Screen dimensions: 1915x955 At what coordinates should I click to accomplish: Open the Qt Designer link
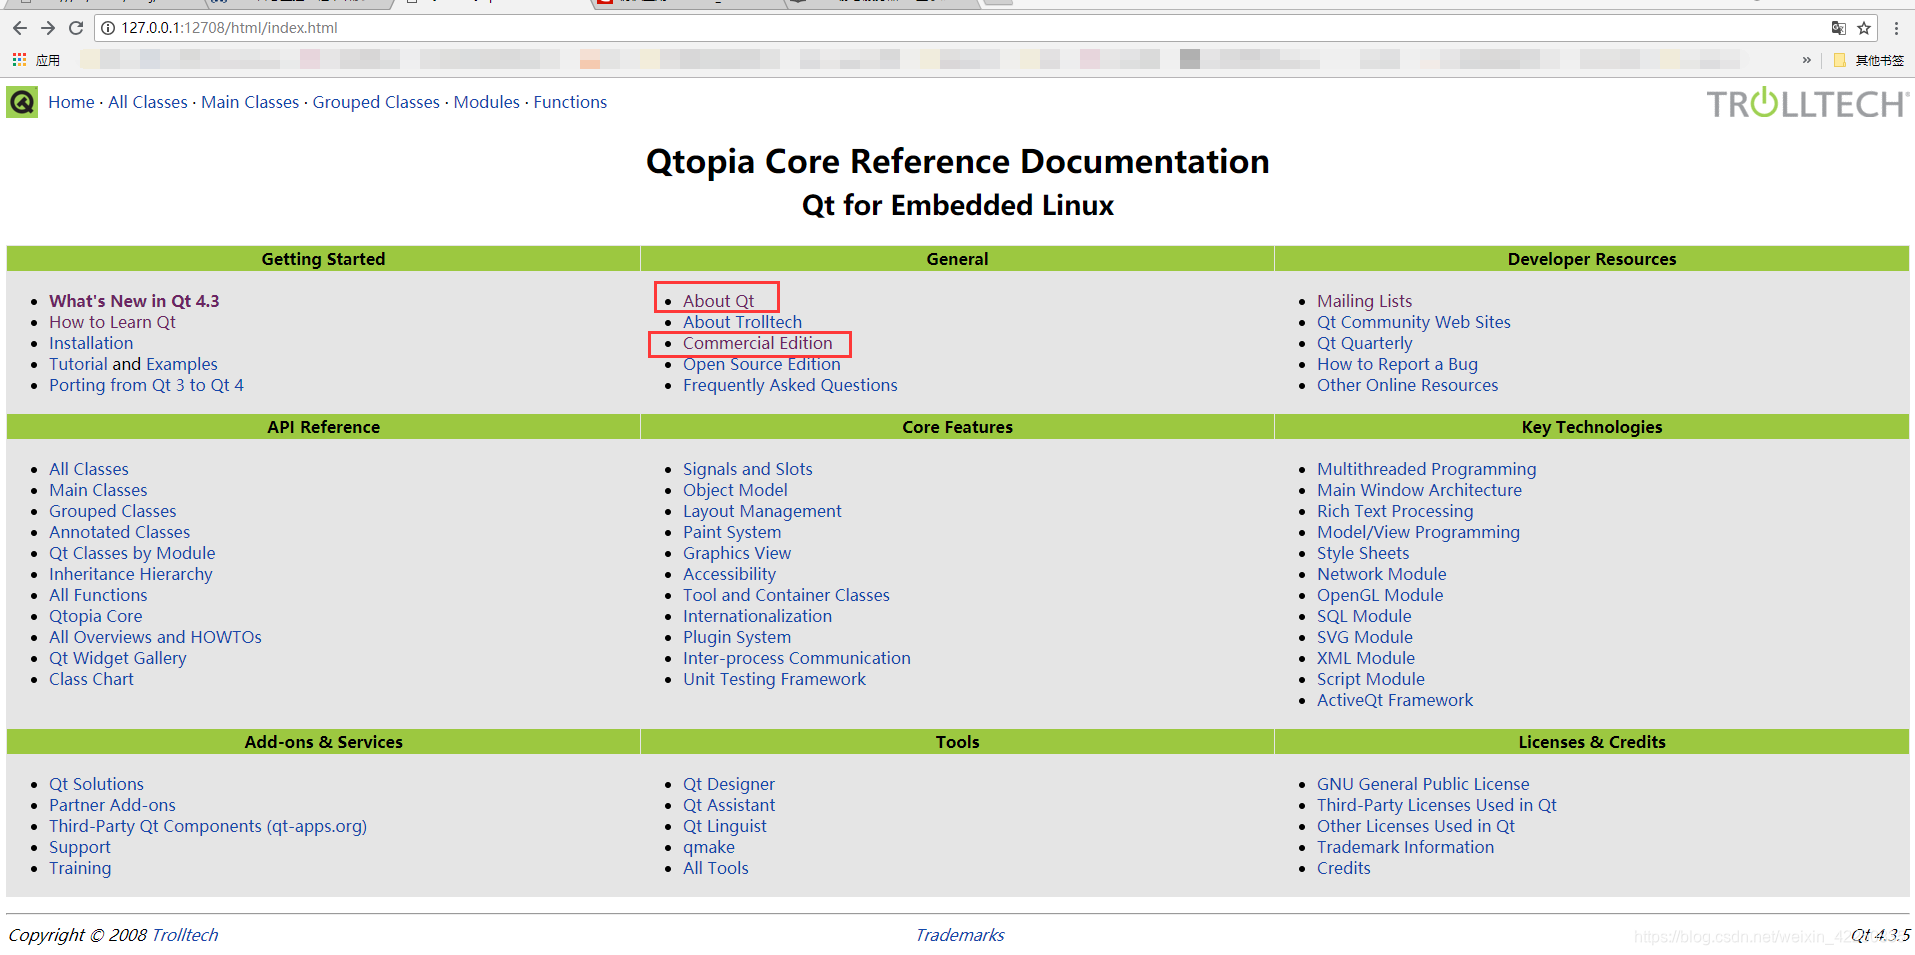click(x=728, y=784)
